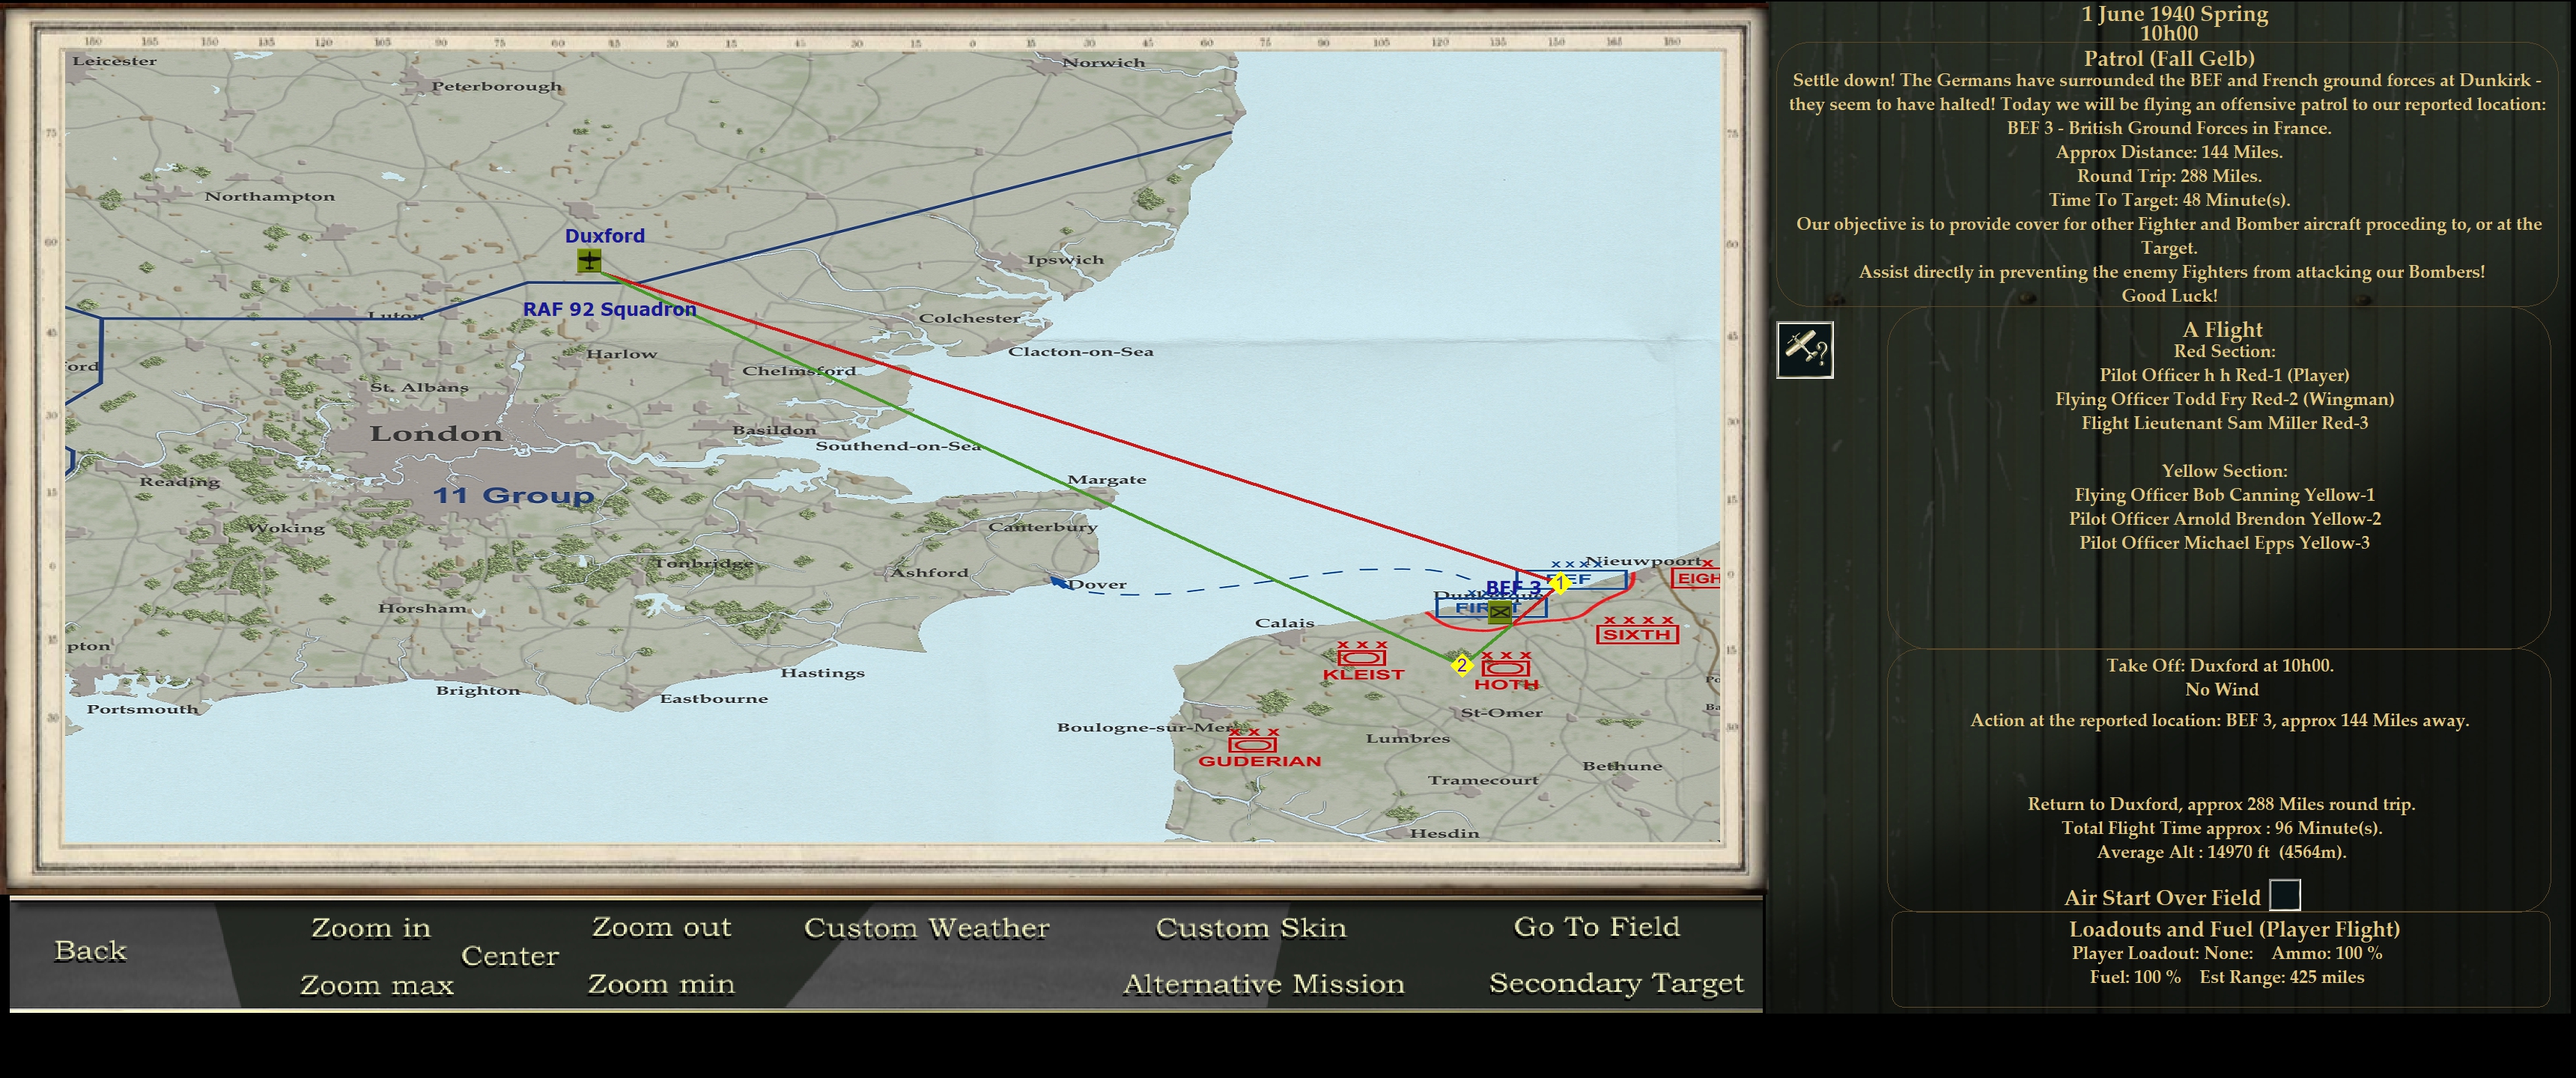
Task: Click Zoom in map button
Action: tap(370, 928)
